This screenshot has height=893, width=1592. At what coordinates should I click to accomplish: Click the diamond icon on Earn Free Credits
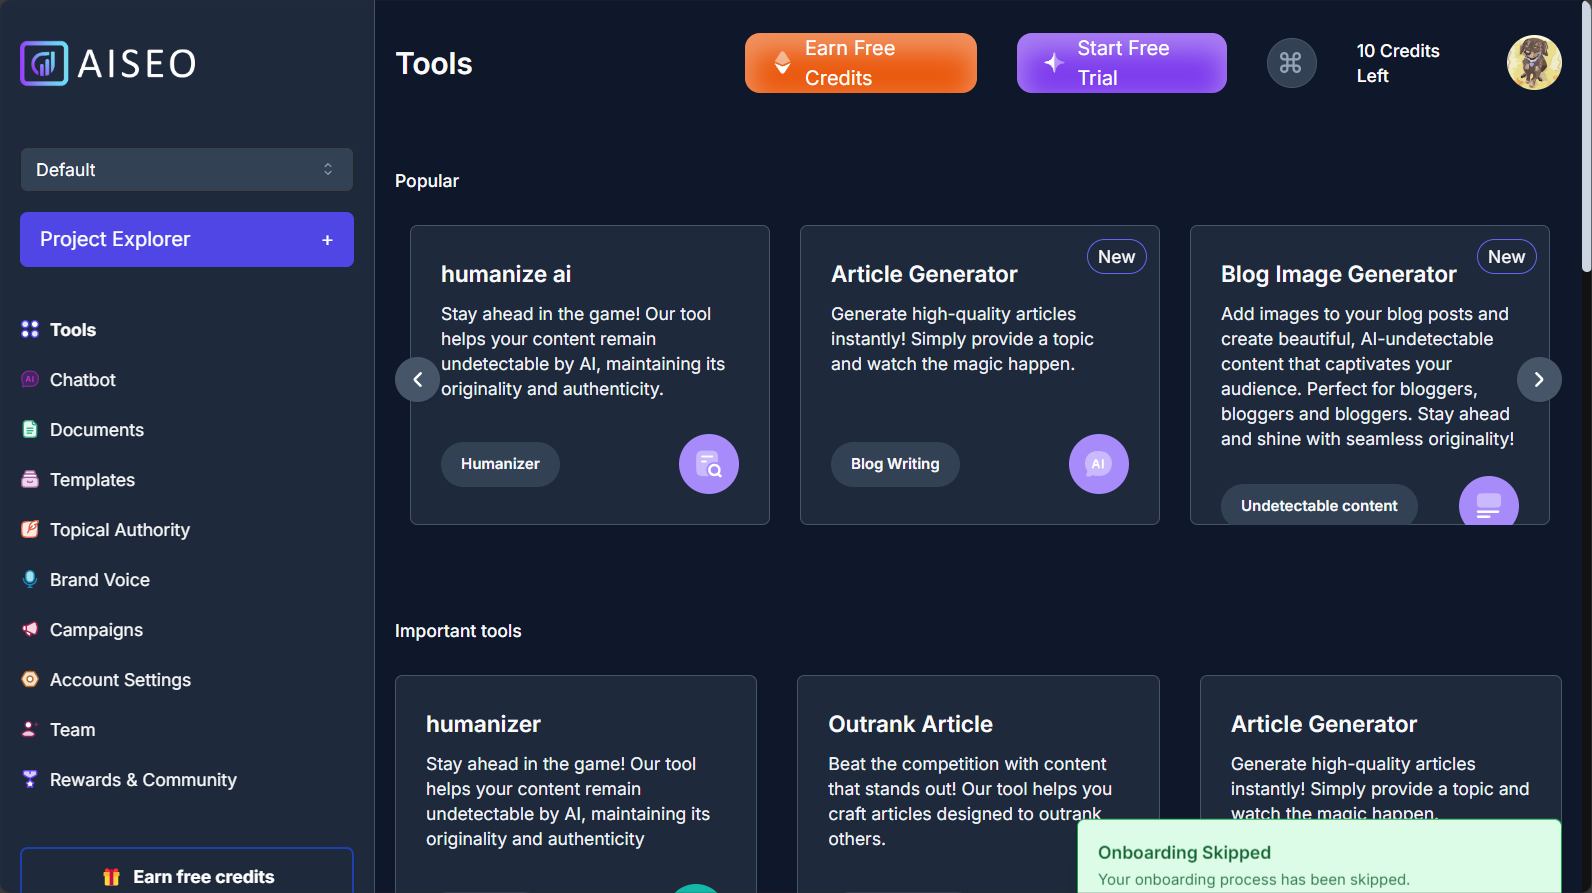(x=783, y=63)
